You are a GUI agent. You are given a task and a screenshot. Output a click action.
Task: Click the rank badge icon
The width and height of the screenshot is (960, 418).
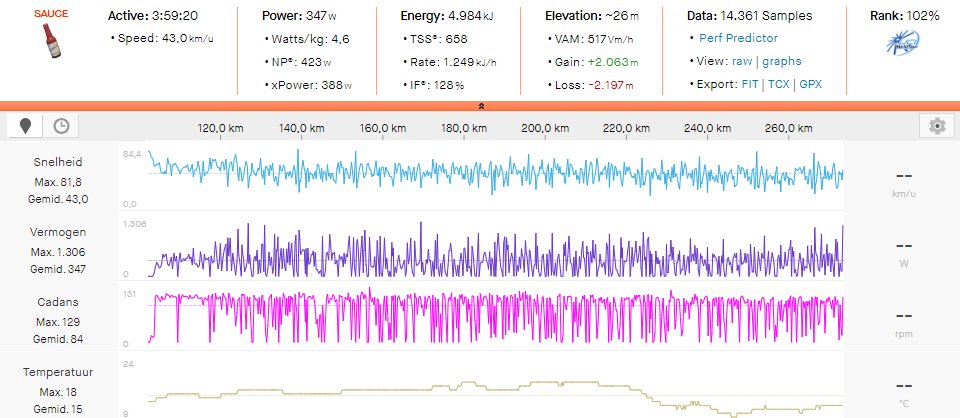(903, 43)
